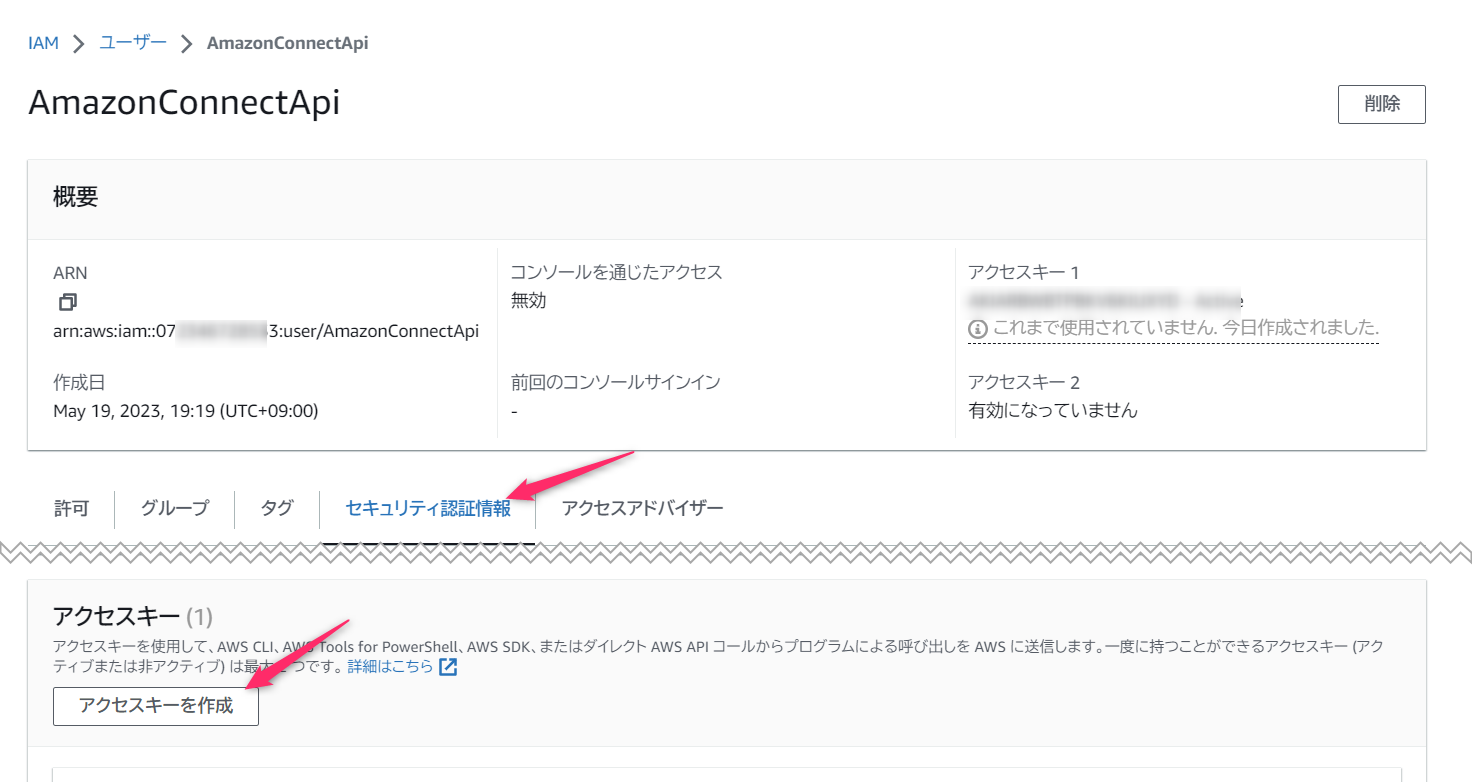Click the blurred アクセスキー 1 key ID
Screen dimensions: 1472x782
(1105, 300)
